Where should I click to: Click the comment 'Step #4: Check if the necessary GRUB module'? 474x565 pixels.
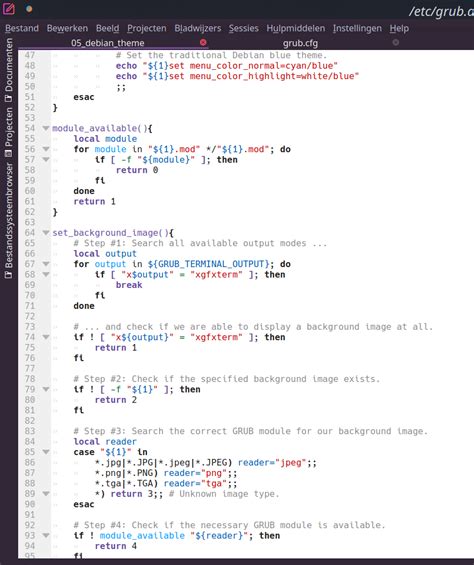click(x=229, y=525)
